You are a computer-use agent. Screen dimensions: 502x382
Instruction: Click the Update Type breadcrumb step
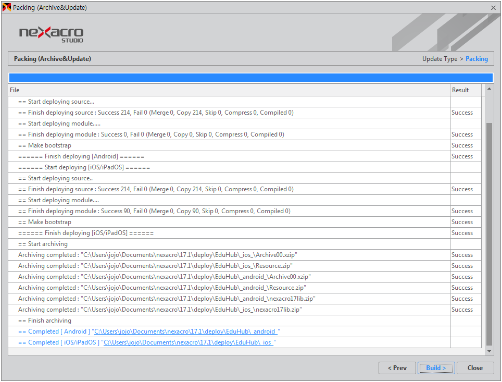(x=440, y=59)
